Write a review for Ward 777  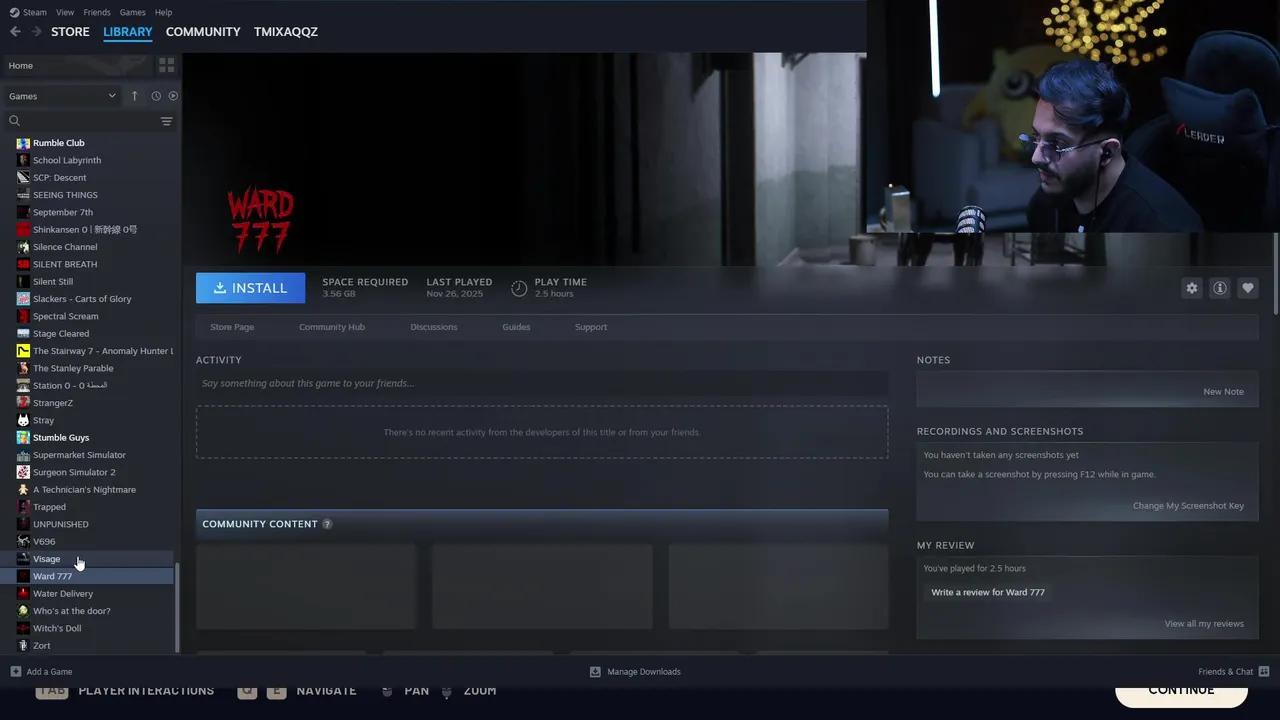click(x=988, y=592)
